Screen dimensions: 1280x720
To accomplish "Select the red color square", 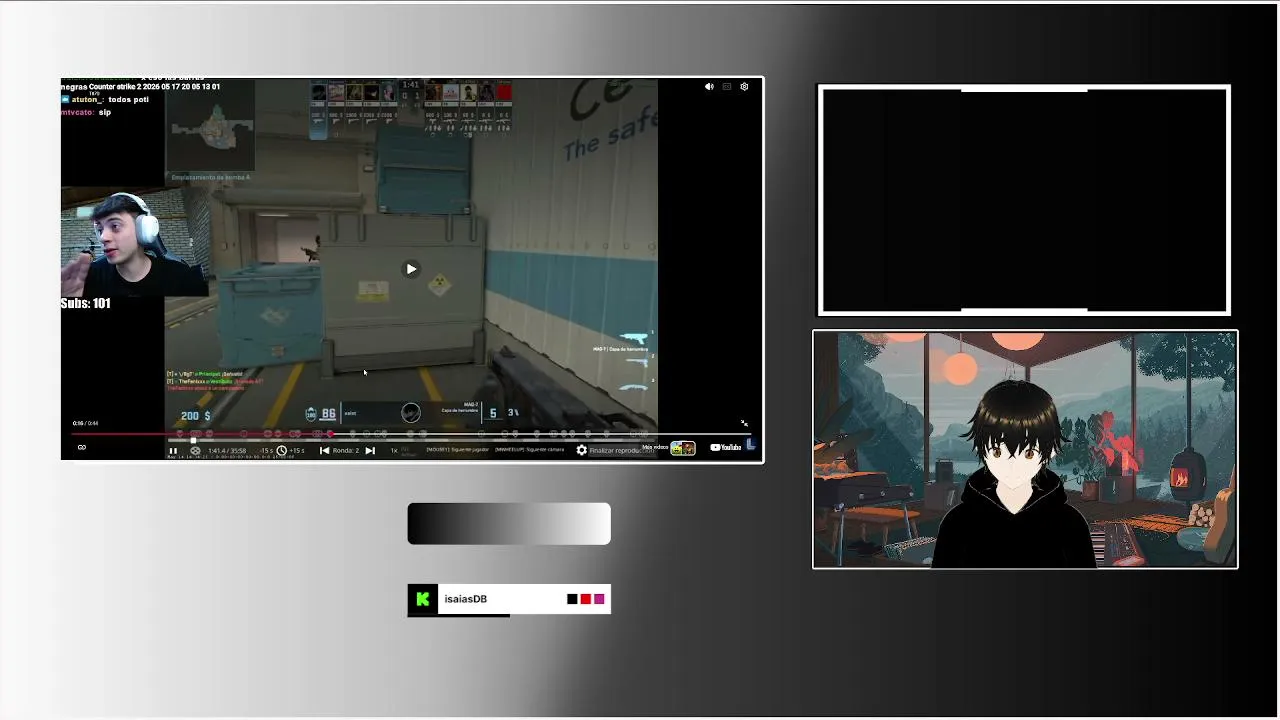I will (586, 599).
